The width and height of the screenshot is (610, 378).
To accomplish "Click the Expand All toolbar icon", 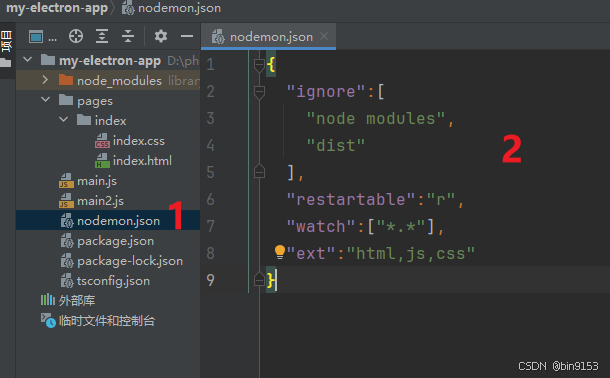I will (102, 36).
